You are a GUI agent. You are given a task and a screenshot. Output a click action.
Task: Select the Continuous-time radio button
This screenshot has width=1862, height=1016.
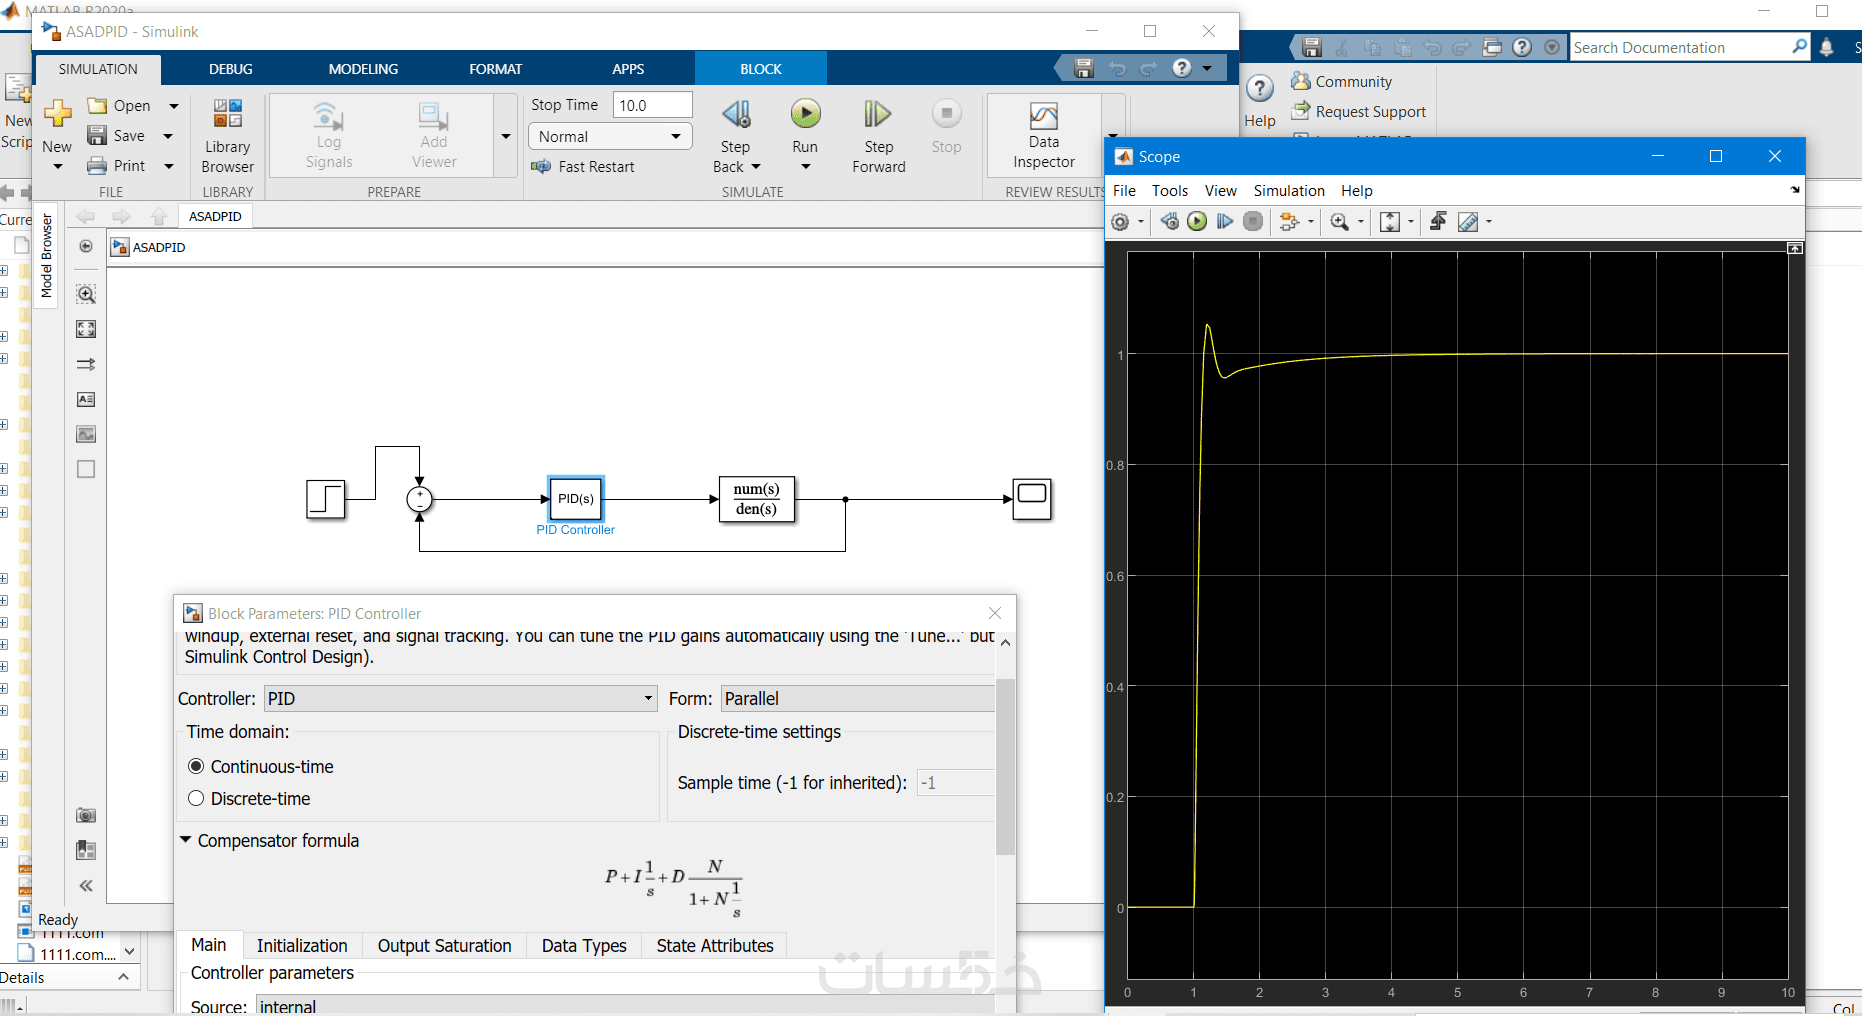tap(196, 766)
